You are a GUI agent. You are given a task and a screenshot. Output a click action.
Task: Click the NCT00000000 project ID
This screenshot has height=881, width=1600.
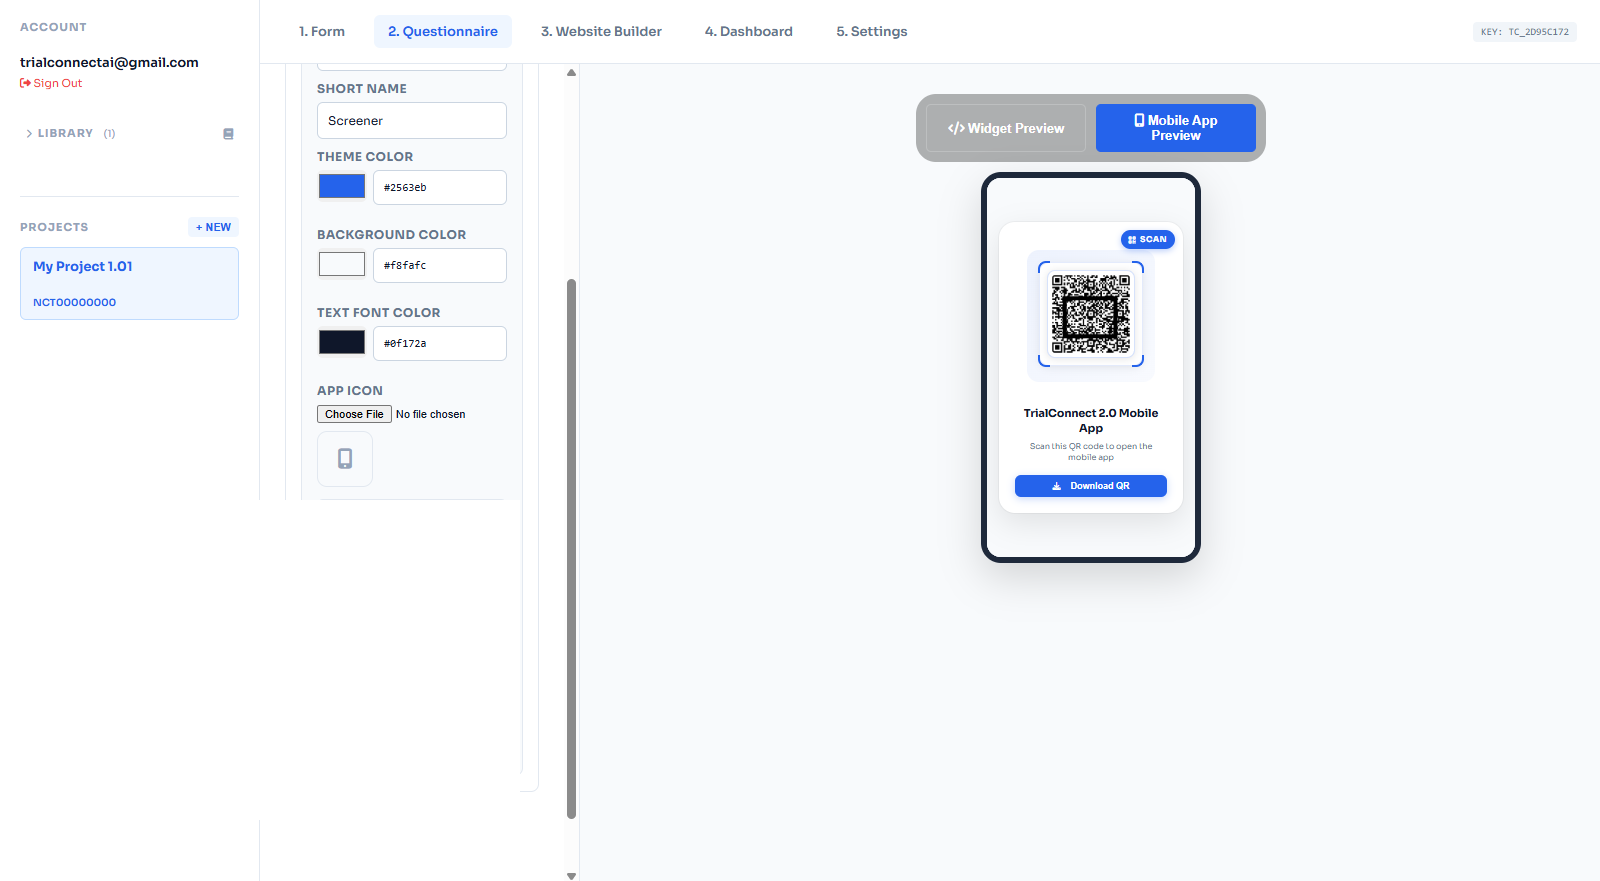(x=75, y=302)
